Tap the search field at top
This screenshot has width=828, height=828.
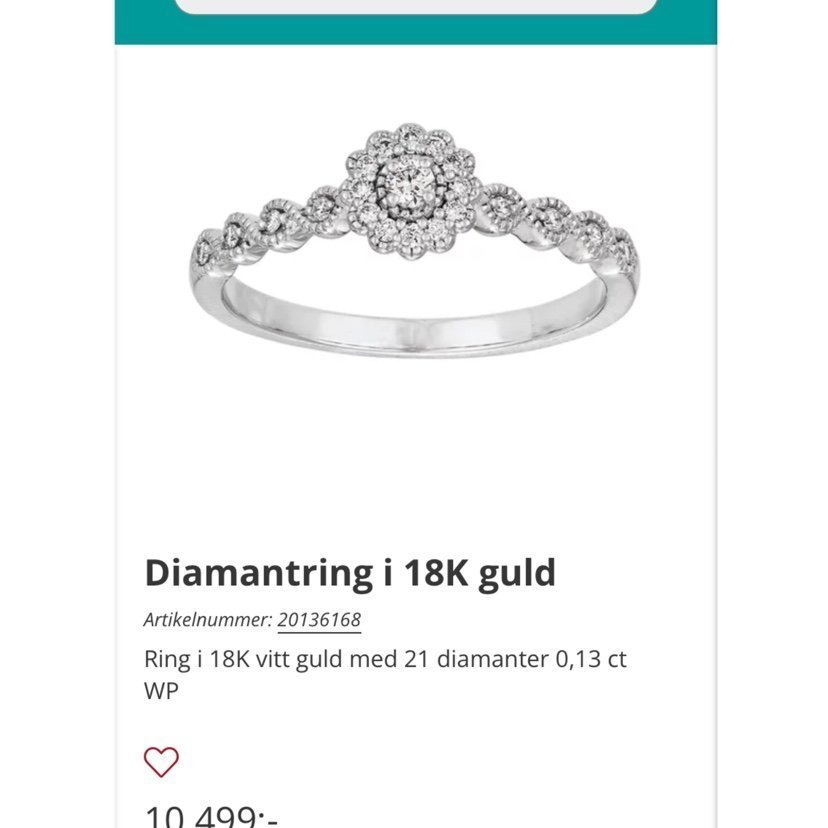(416, 6)
